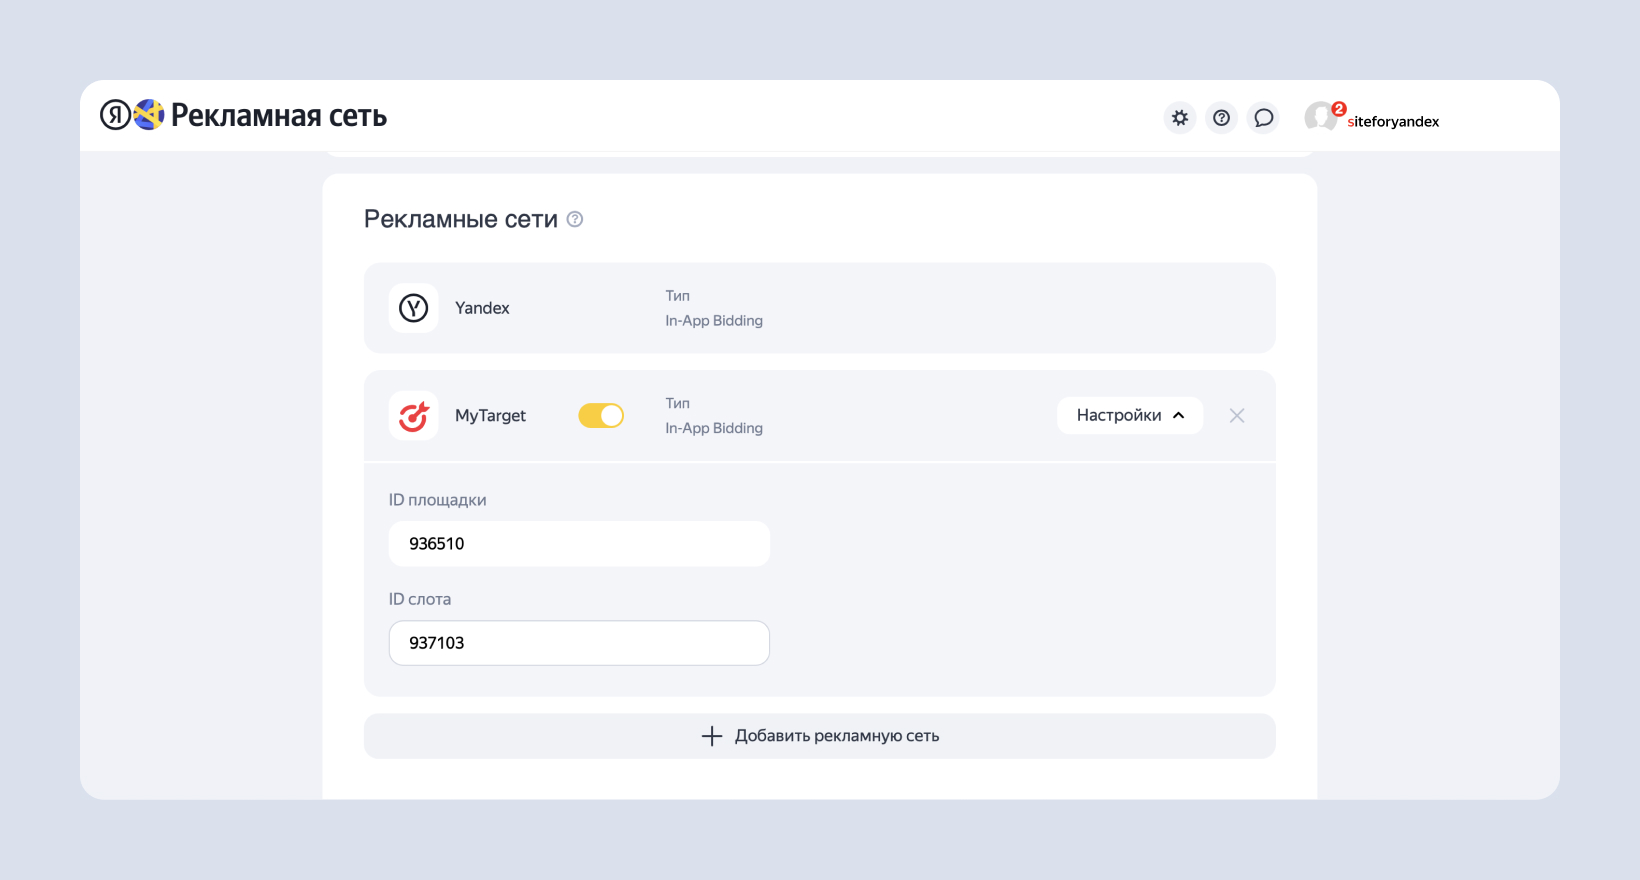1640x880 pixels.
Task: Click the user avatar with notification badge
Action: (x=1322, y=117)
